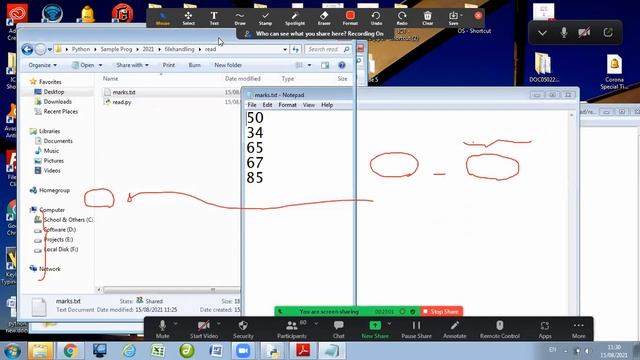
Task: Pick the Text annotation tool
Action: click(214, 18)
